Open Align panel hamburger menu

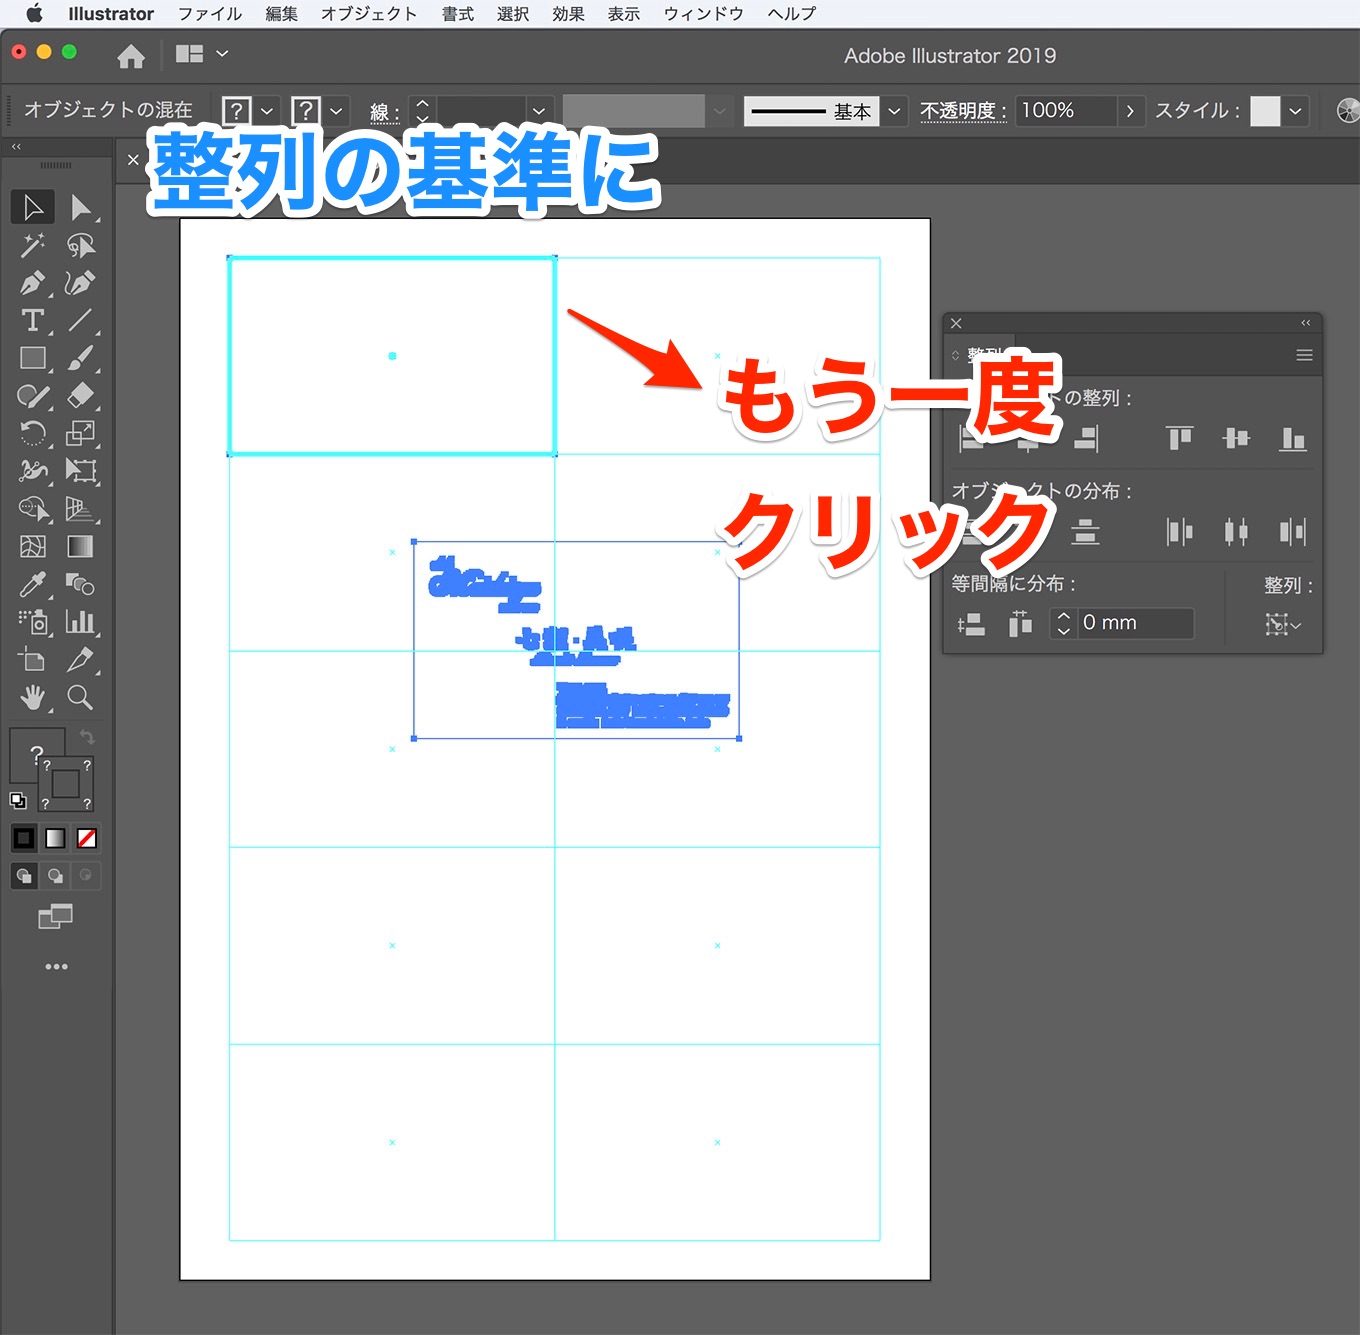pos(1304,355)
